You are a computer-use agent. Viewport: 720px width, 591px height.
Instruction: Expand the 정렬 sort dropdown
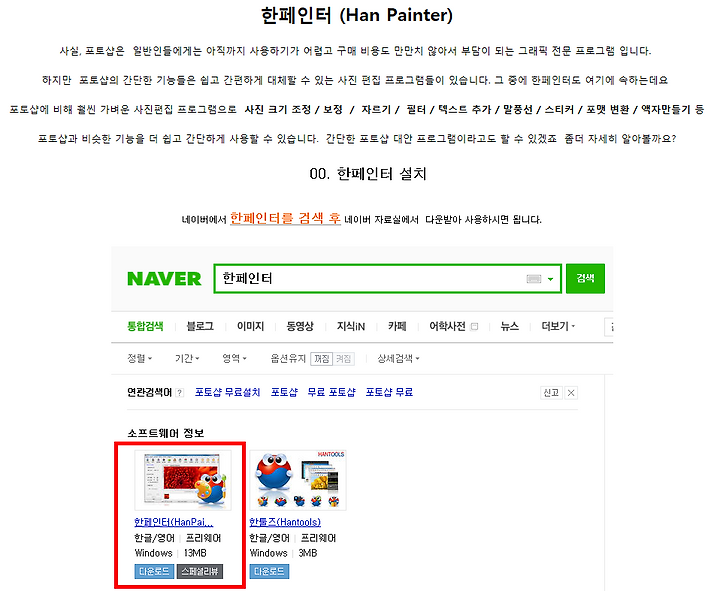coord(140,358)
